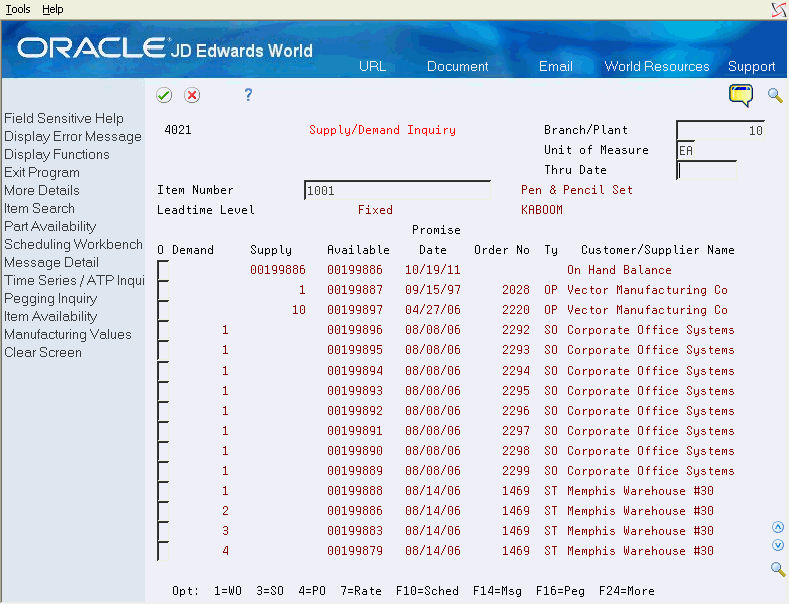789x604 pixels.
Task: Click F10=Sched function key label
Action: click(427, 591)
